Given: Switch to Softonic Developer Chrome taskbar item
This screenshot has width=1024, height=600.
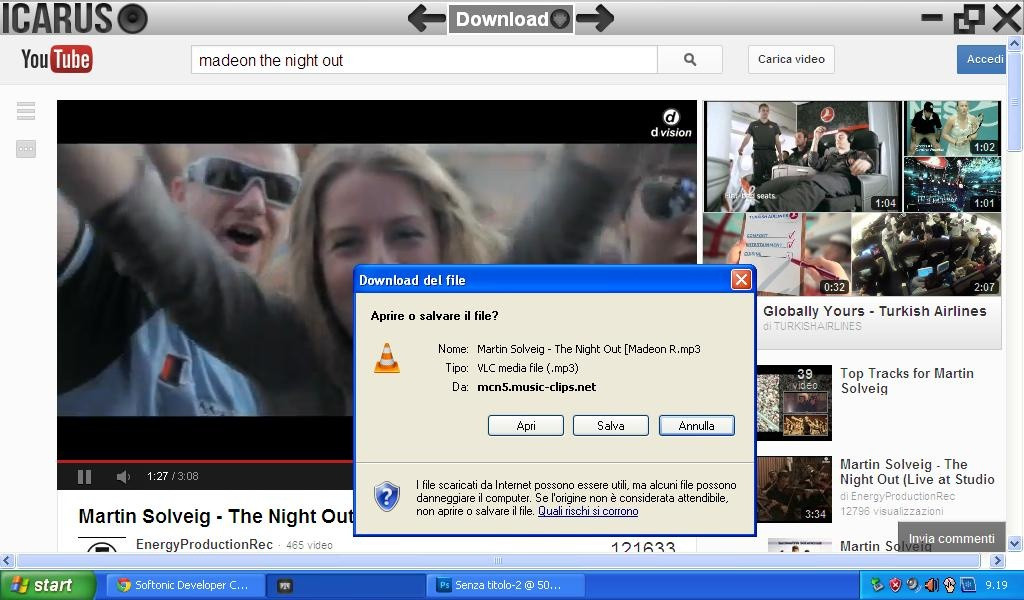Looking at the screenshot, I should pyautogui.click(x=185, y=585).
